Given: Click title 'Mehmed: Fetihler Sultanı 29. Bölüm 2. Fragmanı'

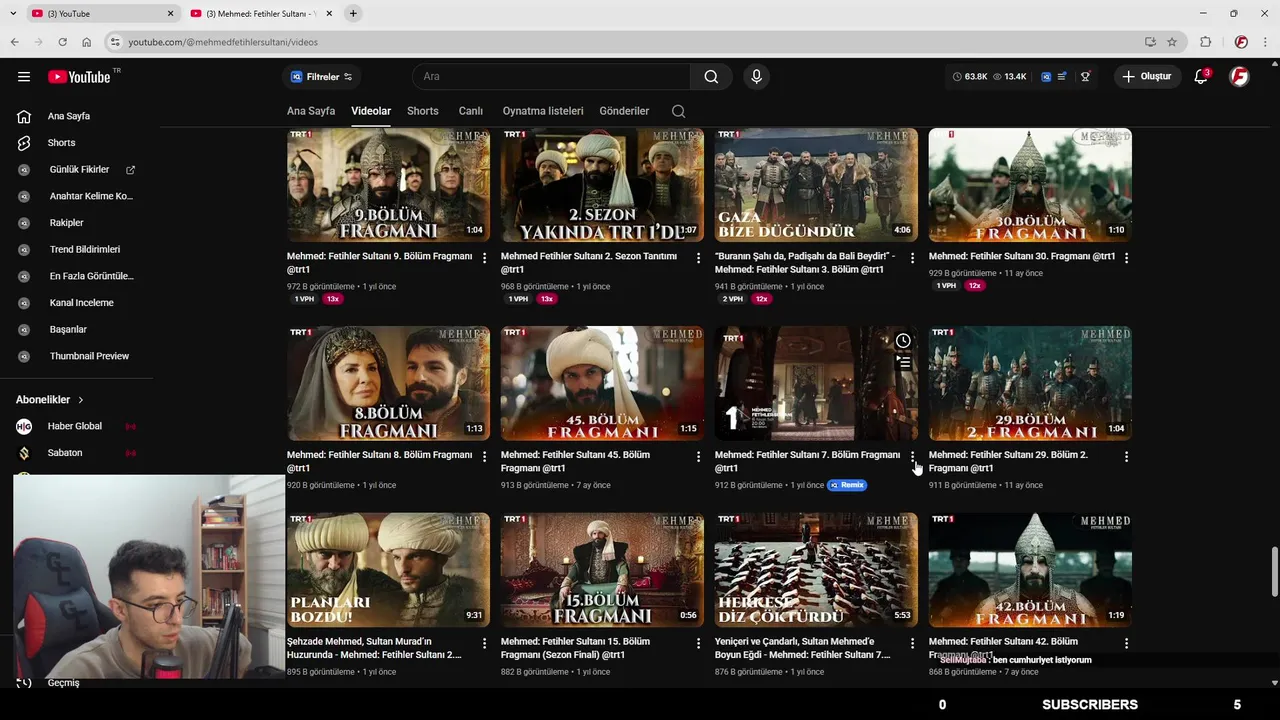Looking at the screenshot, I should (x=1008, y=461).
